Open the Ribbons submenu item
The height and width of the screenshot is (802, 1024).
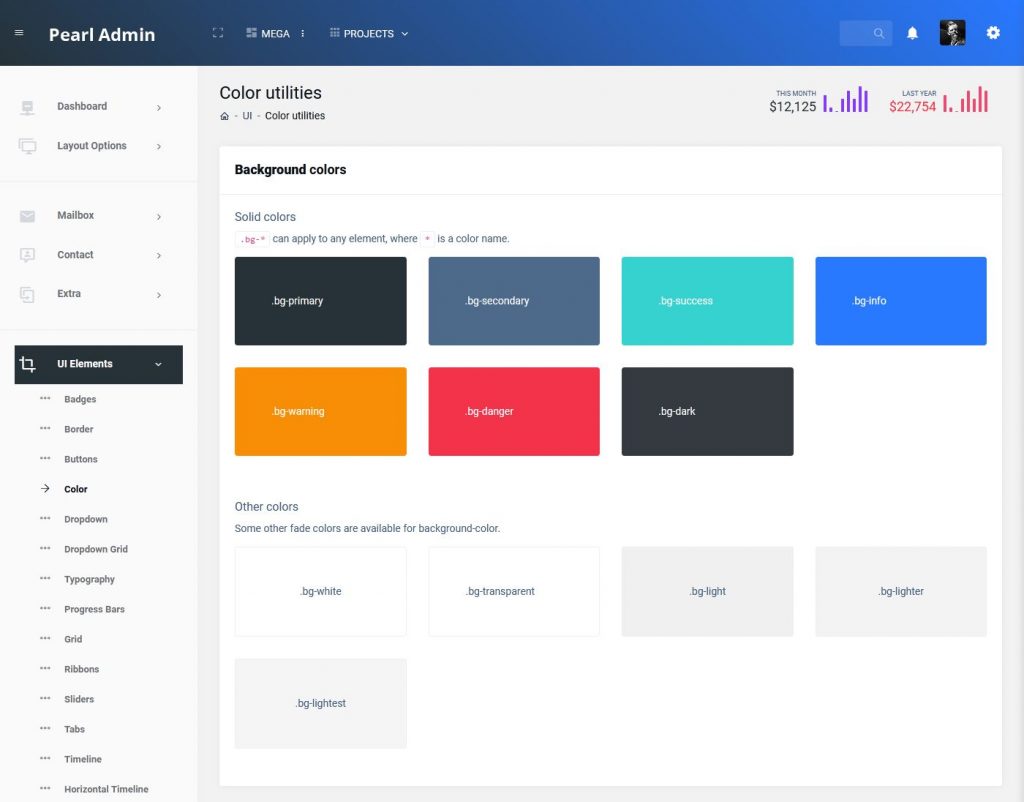point(82,669)
